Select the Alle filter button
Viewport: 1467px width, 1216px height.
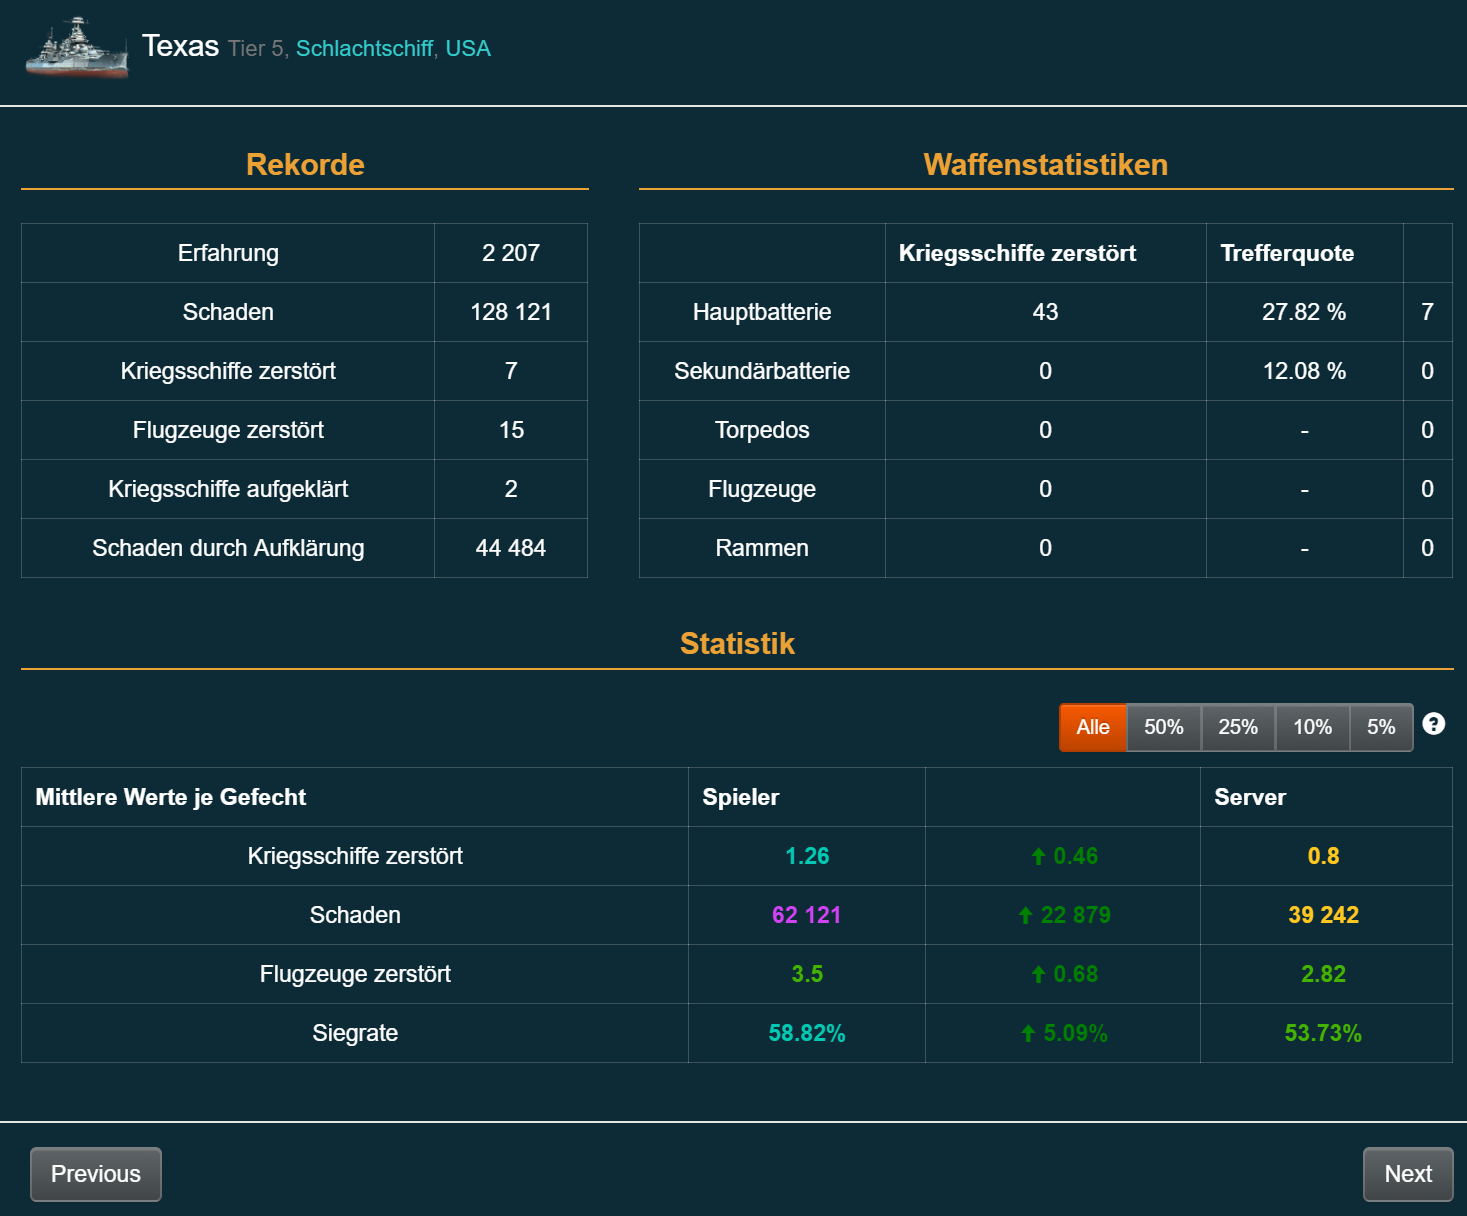click(1093, 727)
